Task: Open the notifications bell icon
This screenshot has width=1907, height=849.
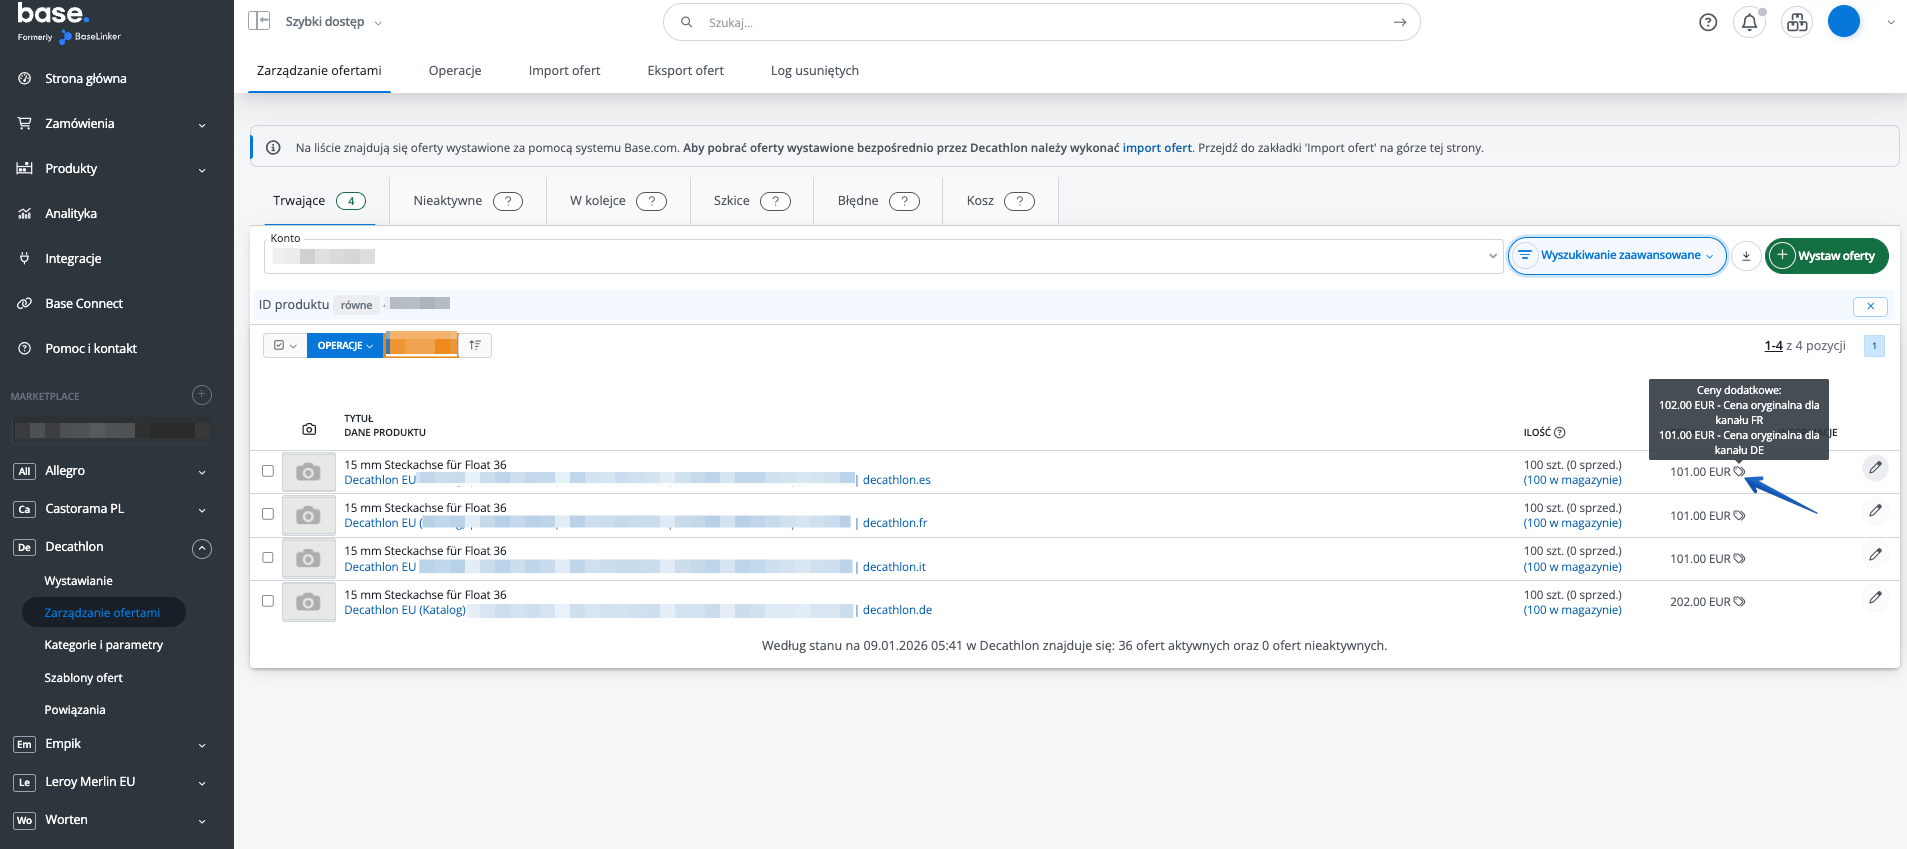Action: (1749, 22)
